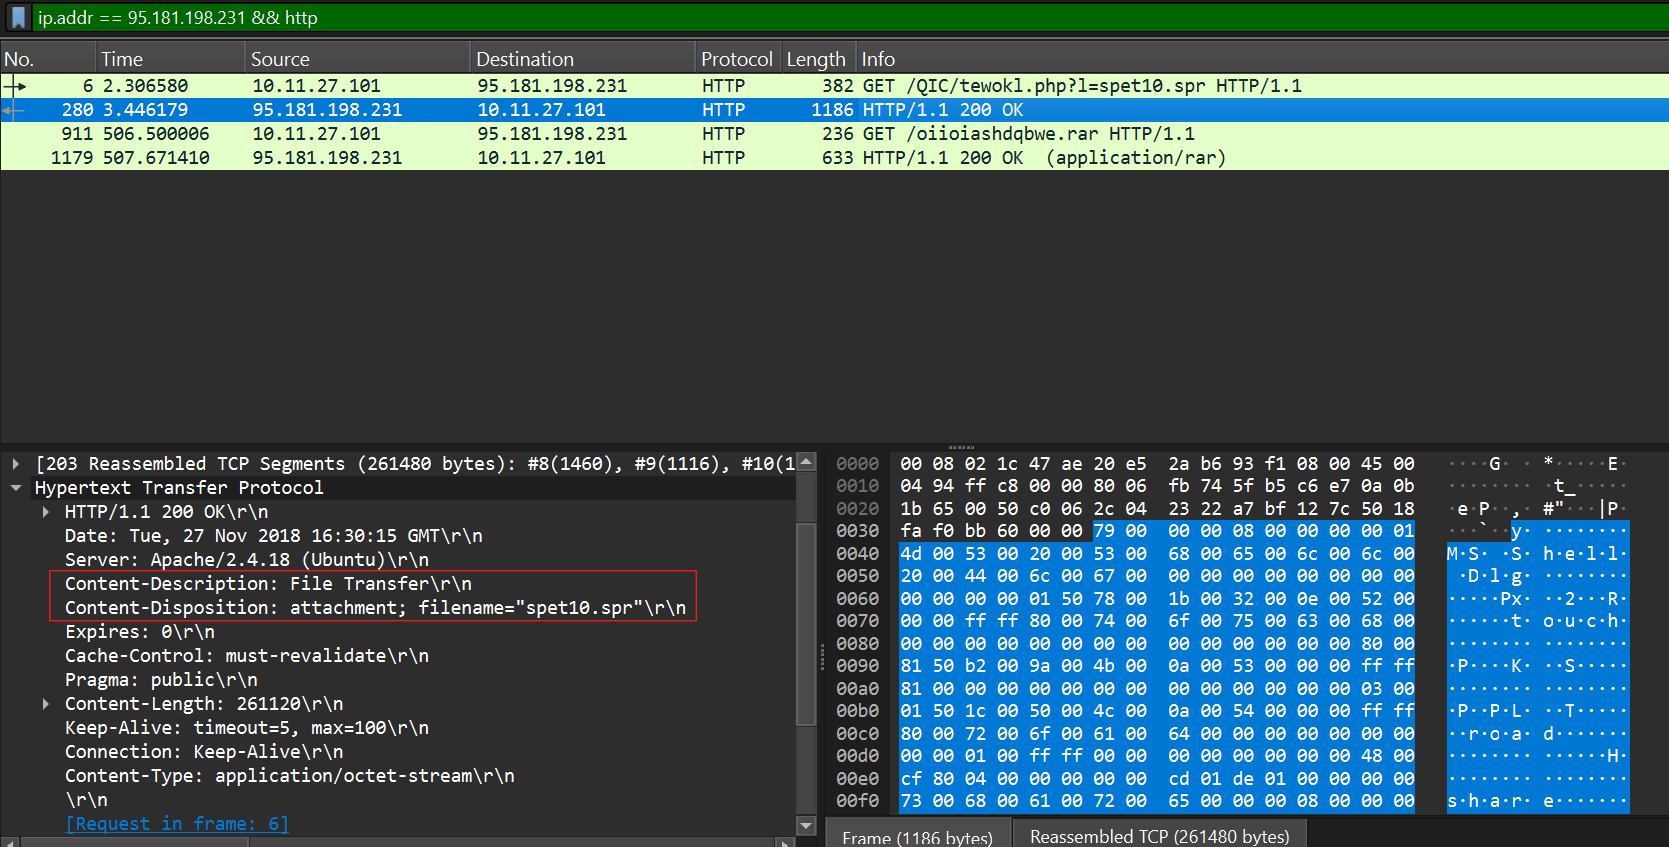Select the Content-Disposition filename spet10.spr line
1669x847 pixels.
point(375,608)
